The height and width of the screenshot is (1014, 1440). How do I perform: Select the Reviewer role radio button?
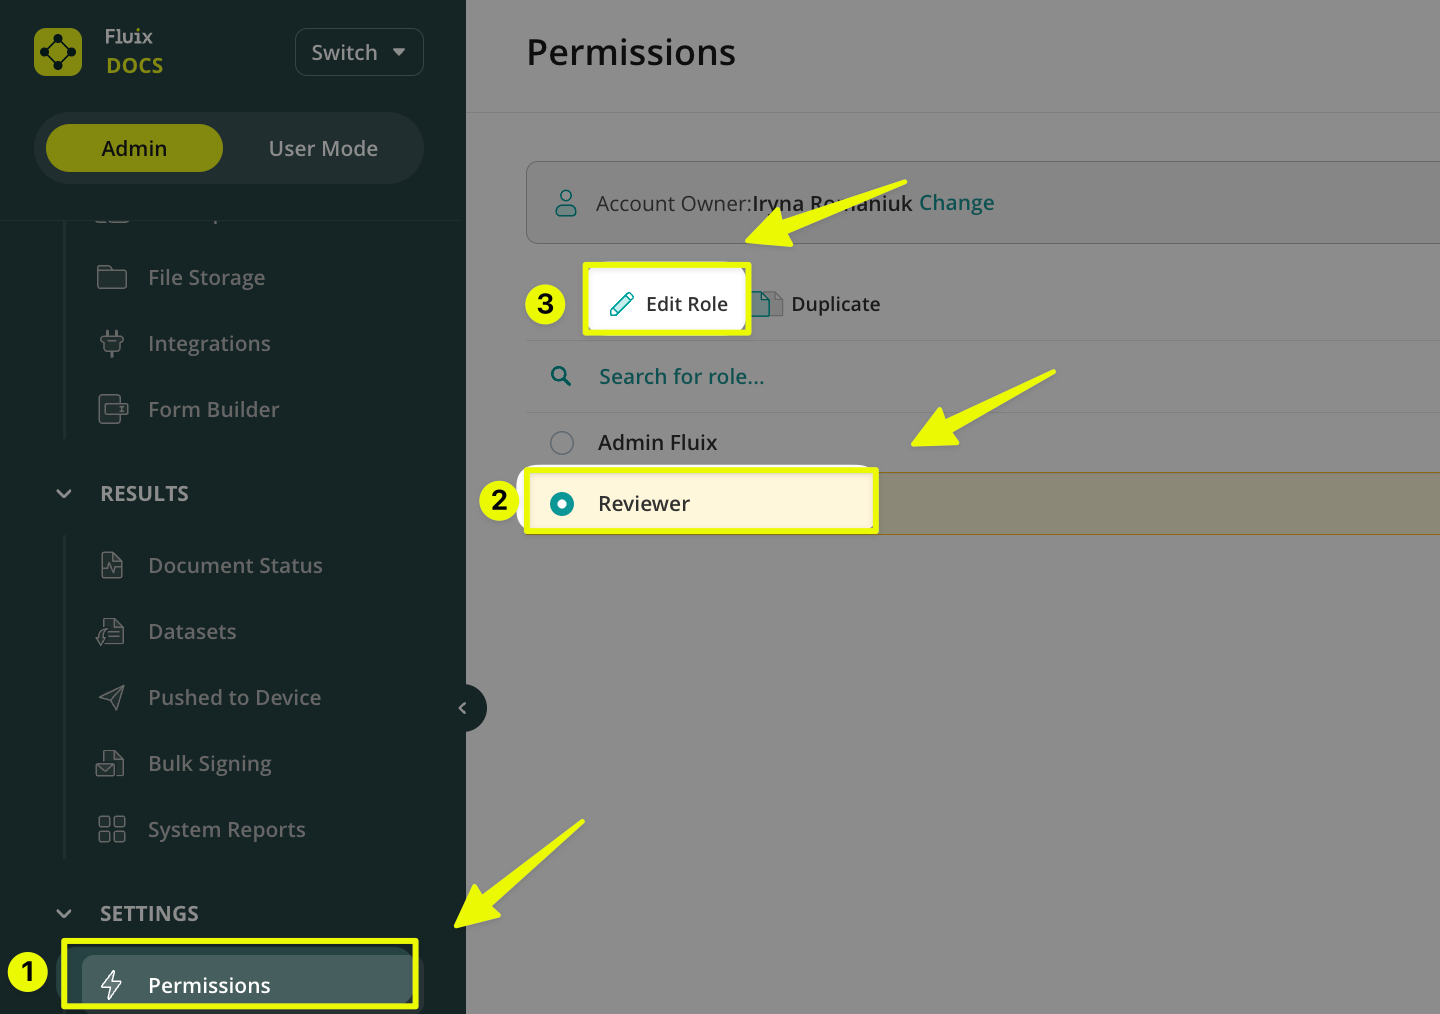pyautogui.click(x=562, y=503)
